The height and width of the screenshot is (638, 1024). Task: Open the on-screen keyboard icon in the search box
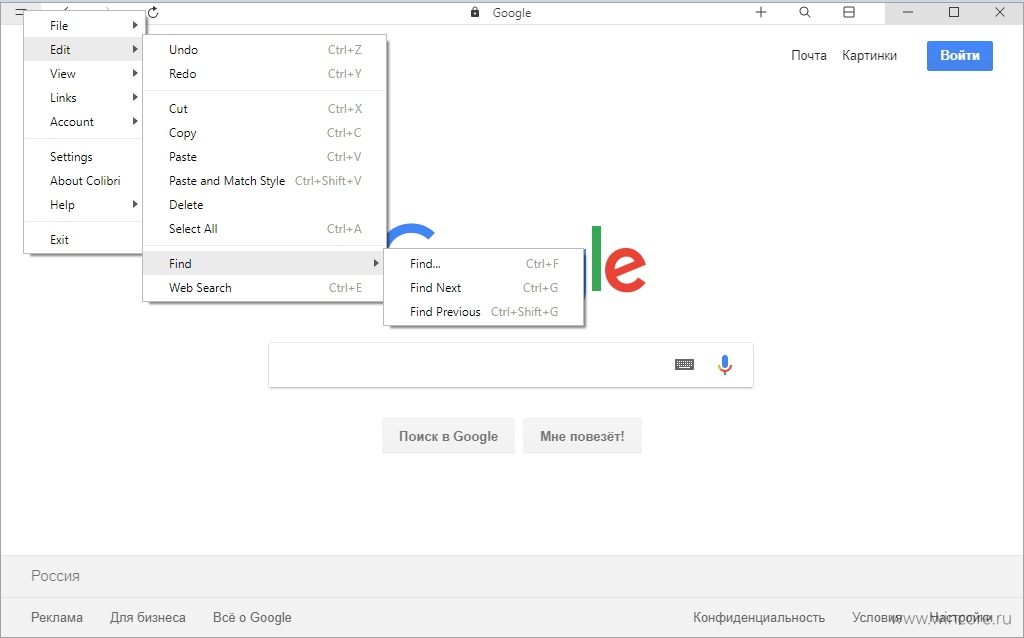point(684,364)
